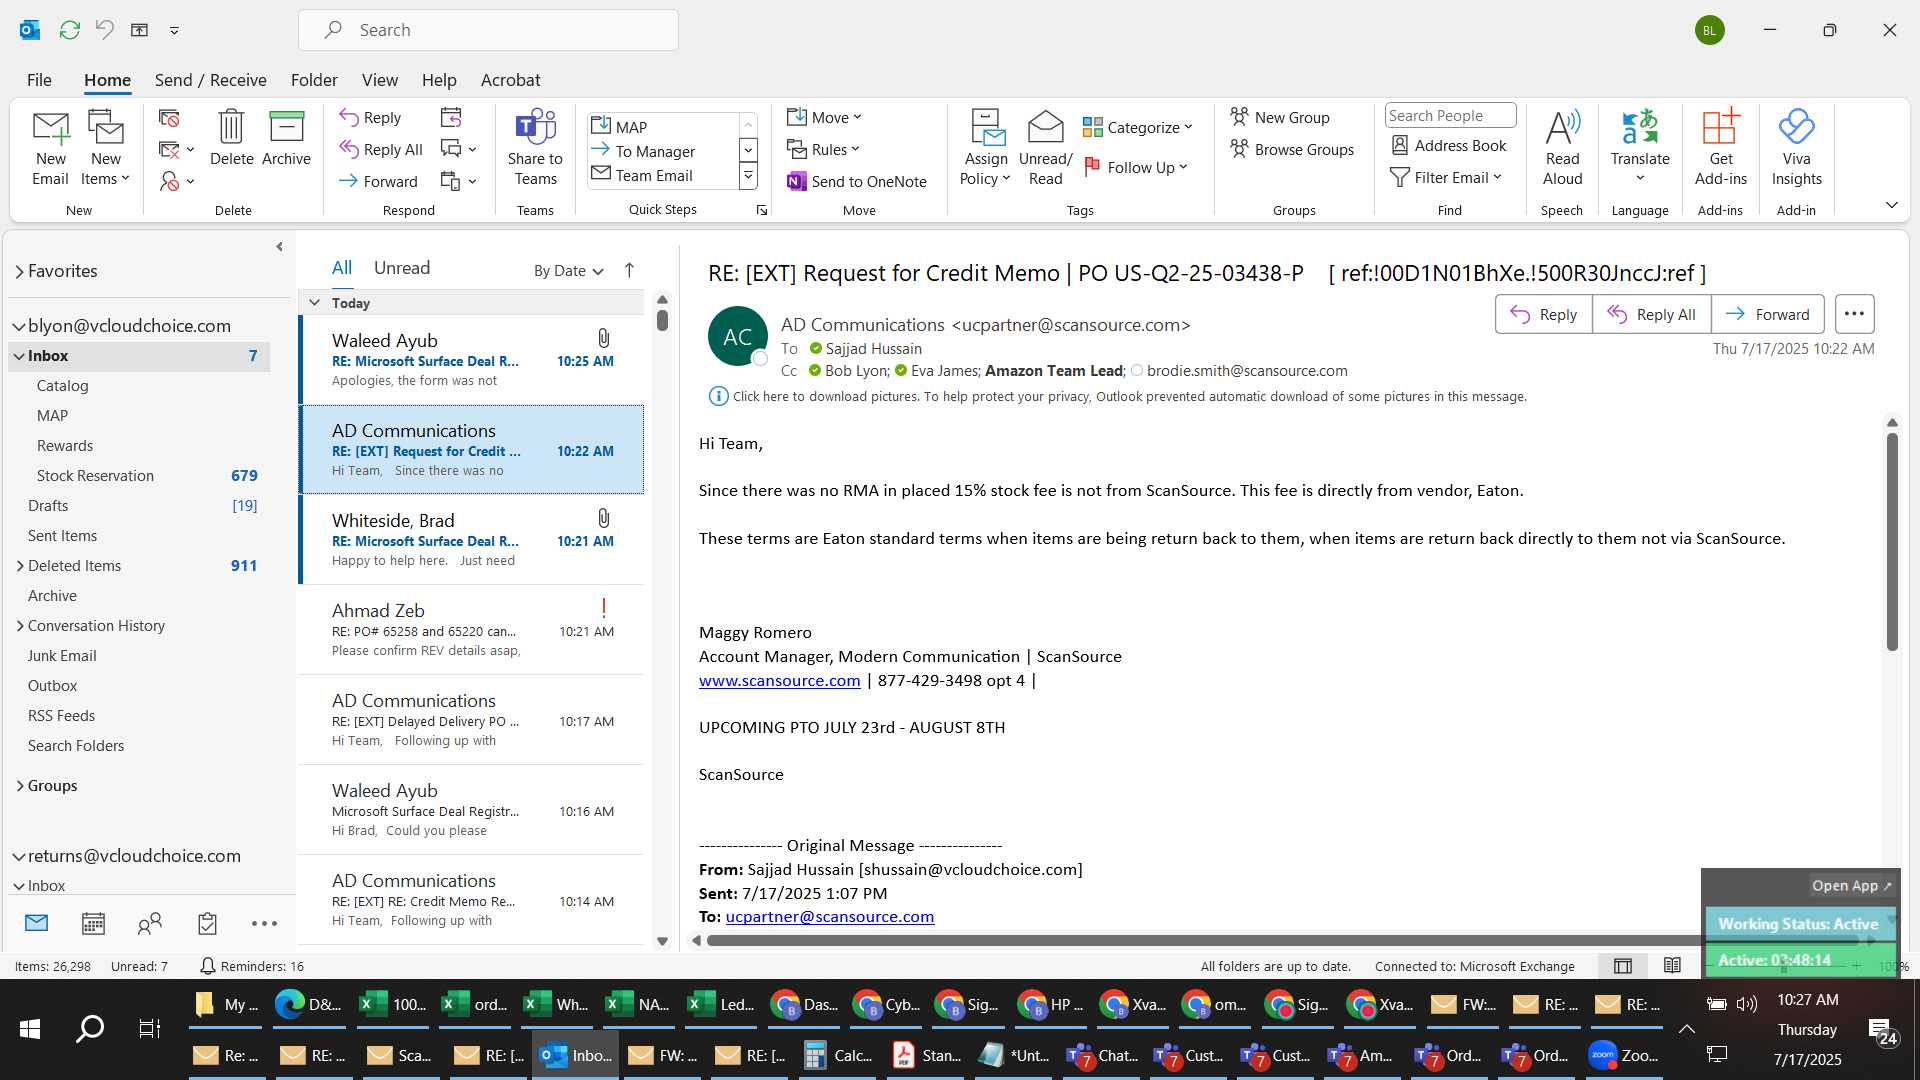Image resolution: width=1920 pixels, height=1080 pixels.
Task: Click Reply in the ribbon Respond group
Action: [x=370, y=117]
